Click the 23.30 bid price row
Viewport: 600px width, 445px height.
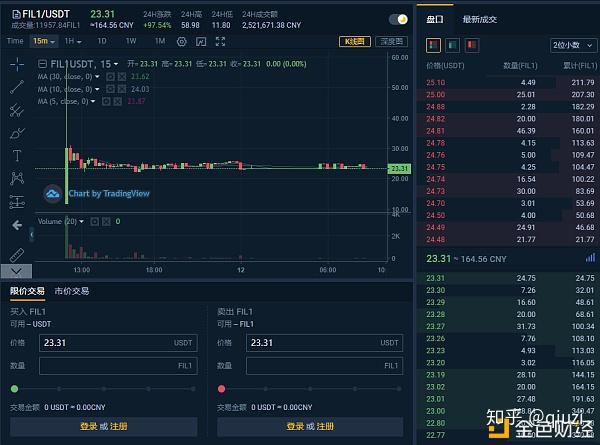point(510,290)
